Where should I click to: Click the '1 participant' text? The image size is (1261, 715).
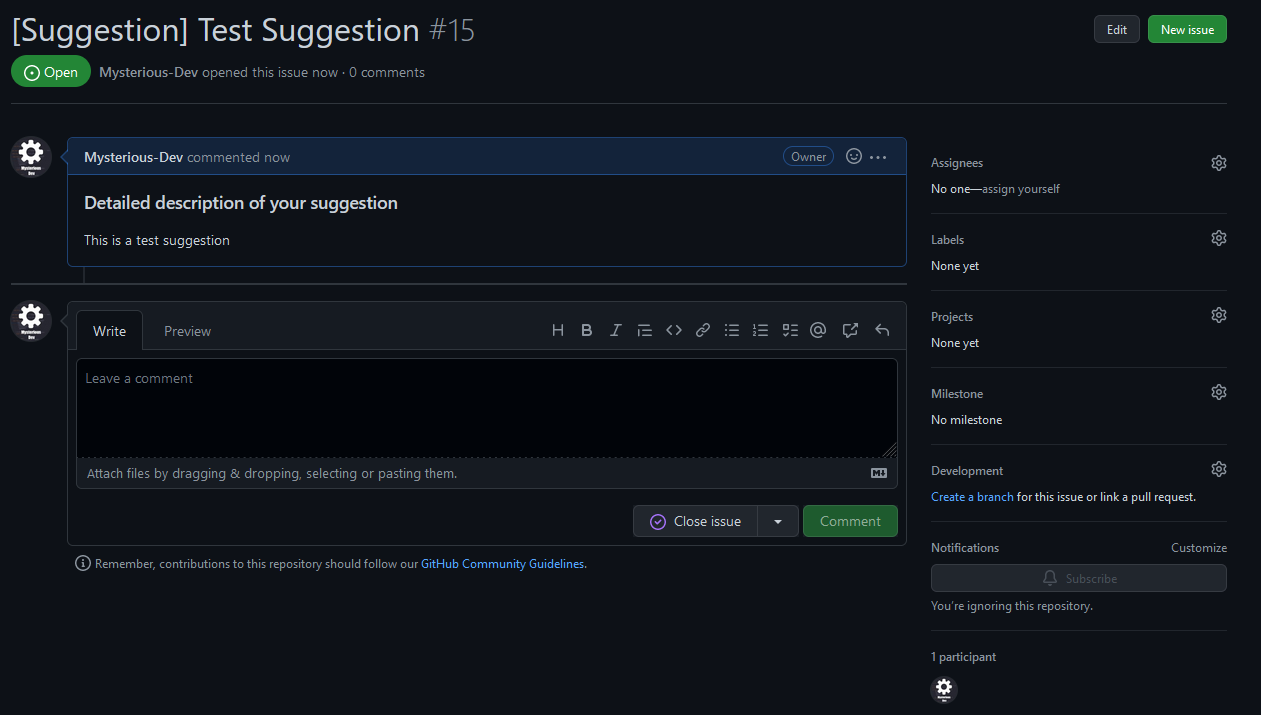[x=963, y=657]
